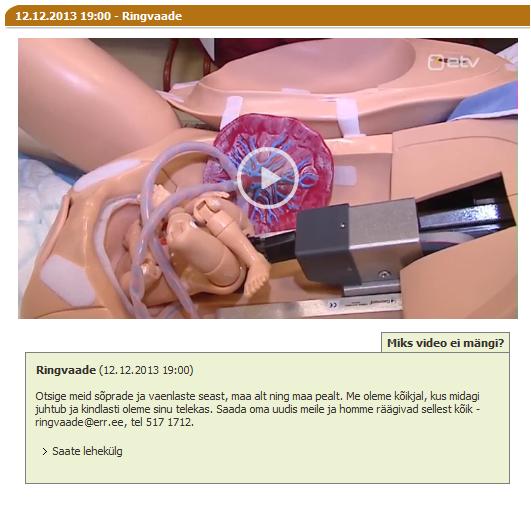Screen dimensions: 531x507
Task: Open the 'Miks video ei mängi?' help tab
Action: pos(445,343)
